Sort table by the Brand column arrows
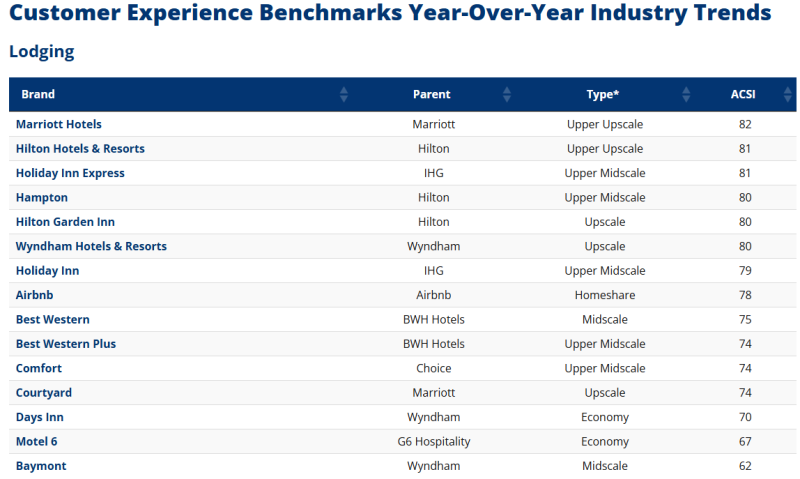The width and height of the screenshot is (800, 479). 344,94
